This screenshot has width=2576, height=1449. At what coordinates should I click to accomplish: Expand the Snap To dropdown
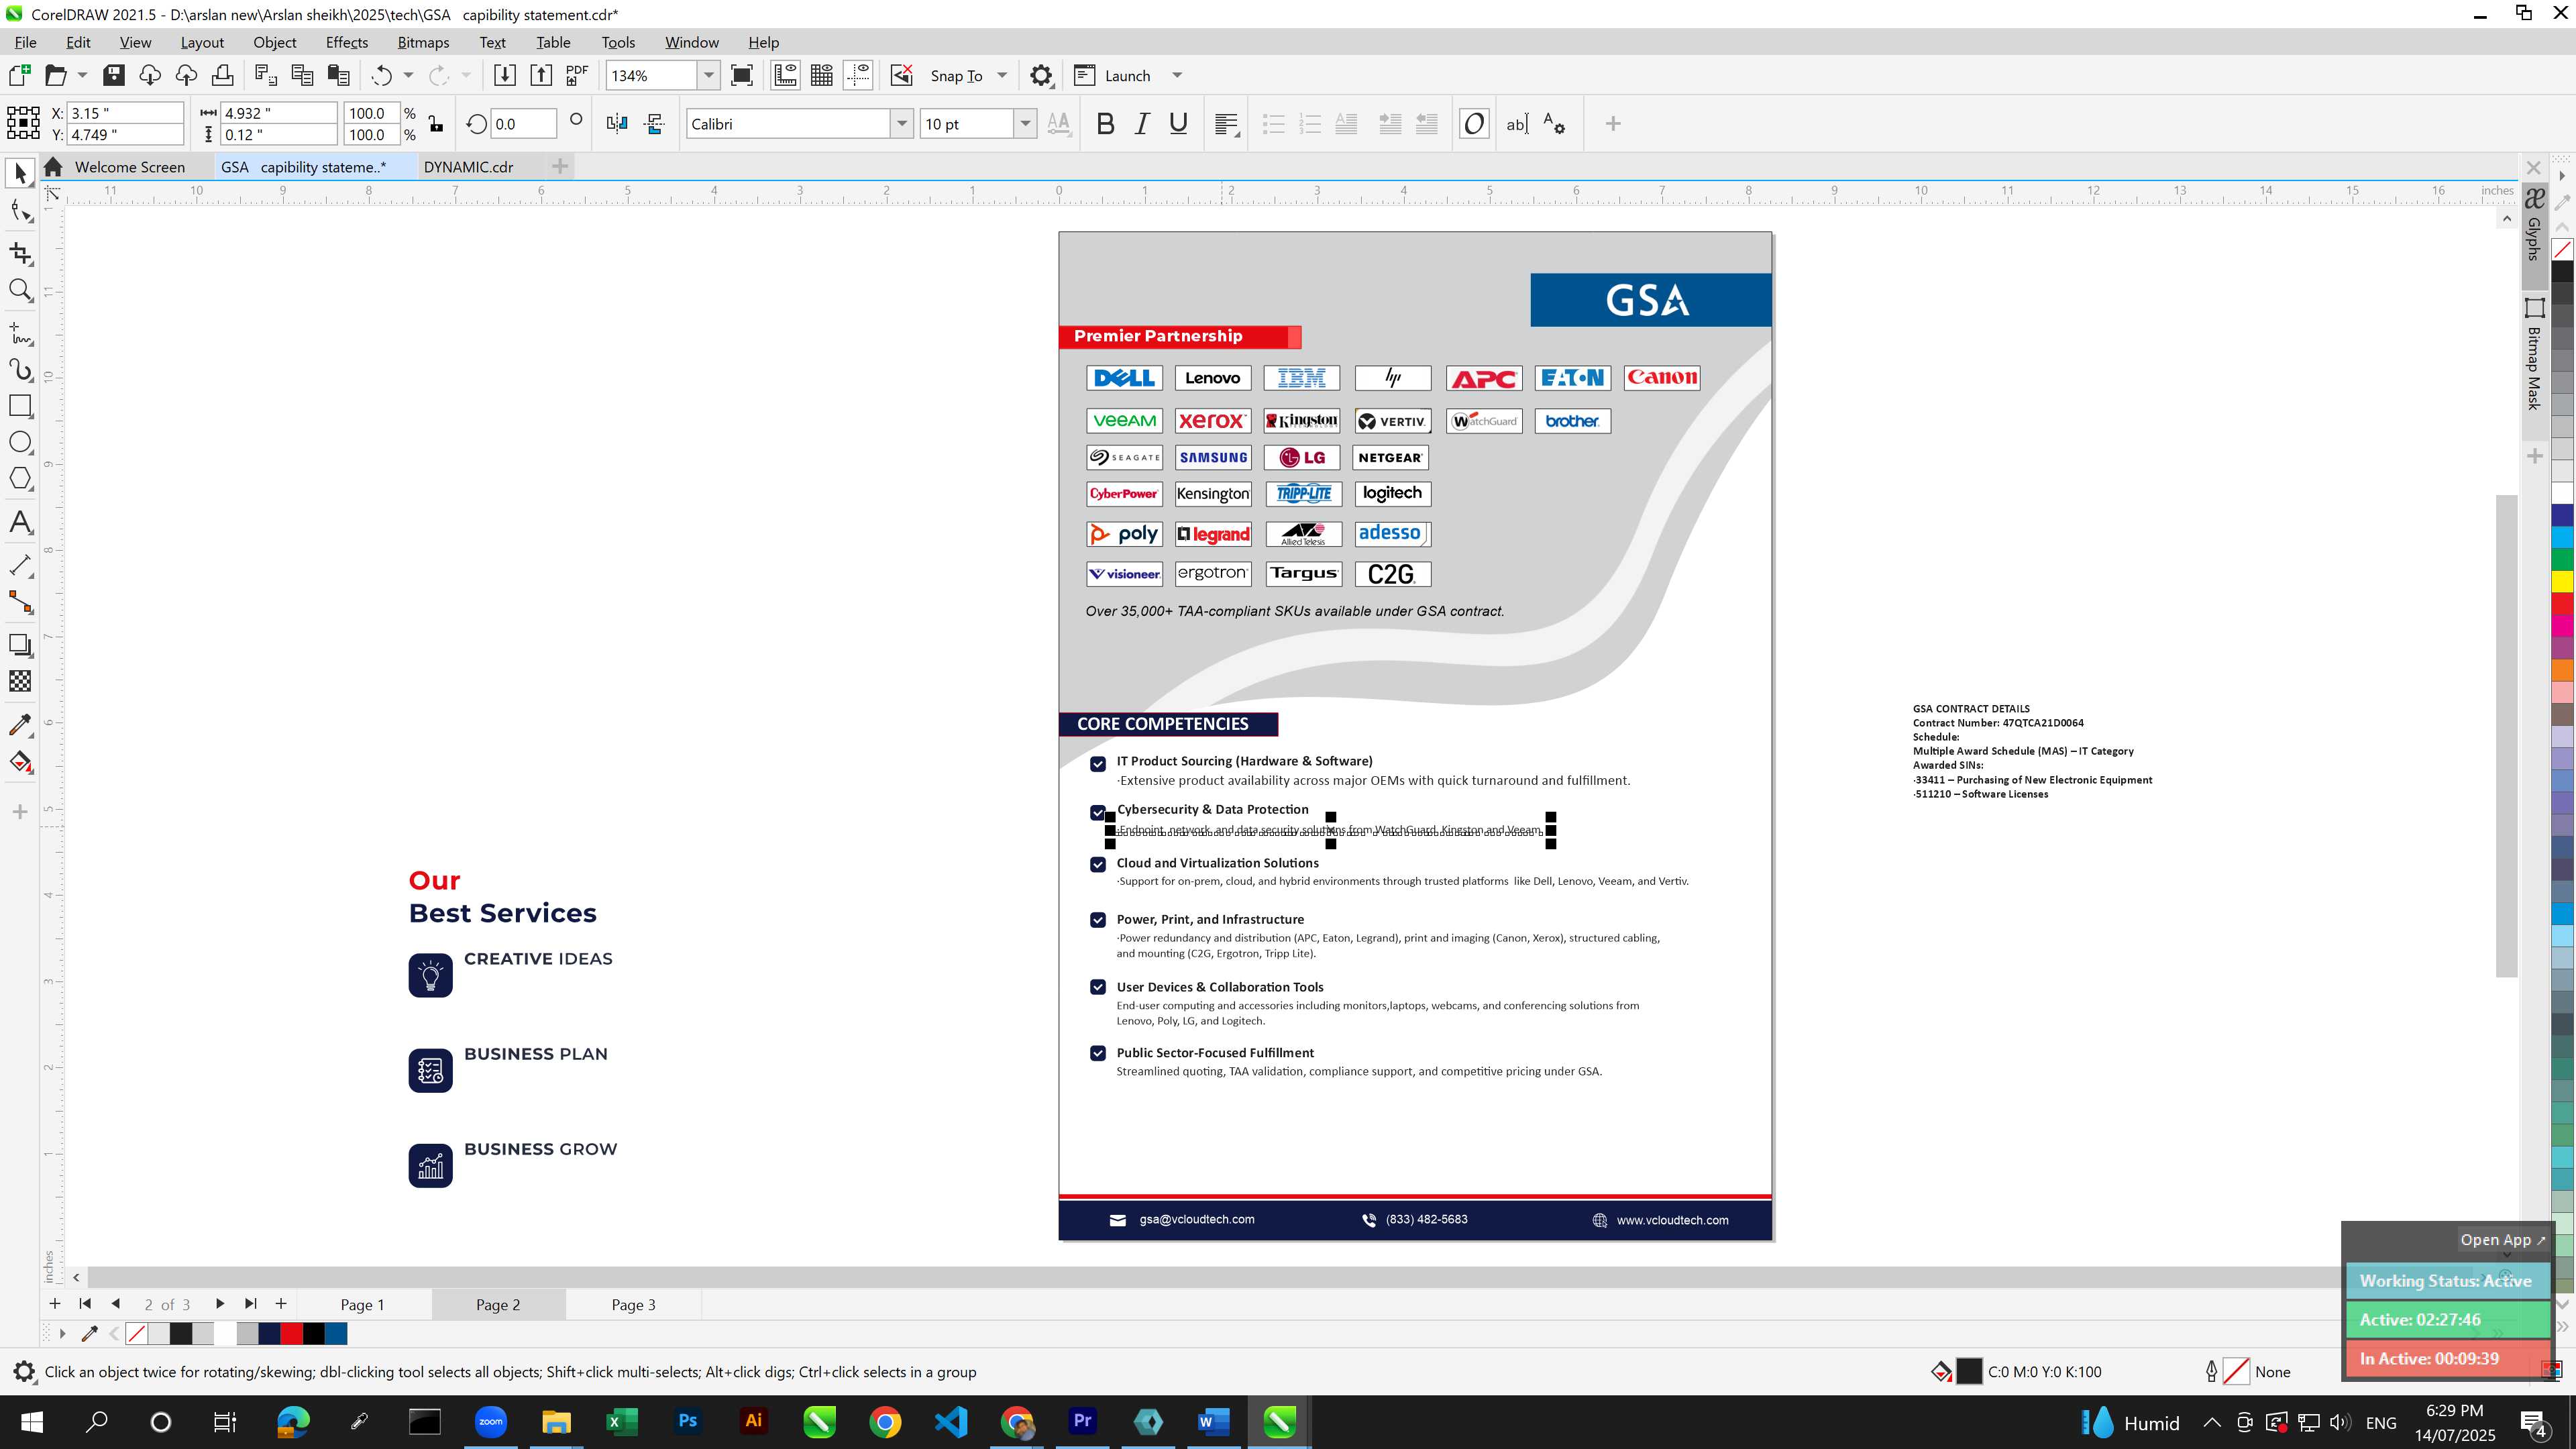[x=1002, y=76]
